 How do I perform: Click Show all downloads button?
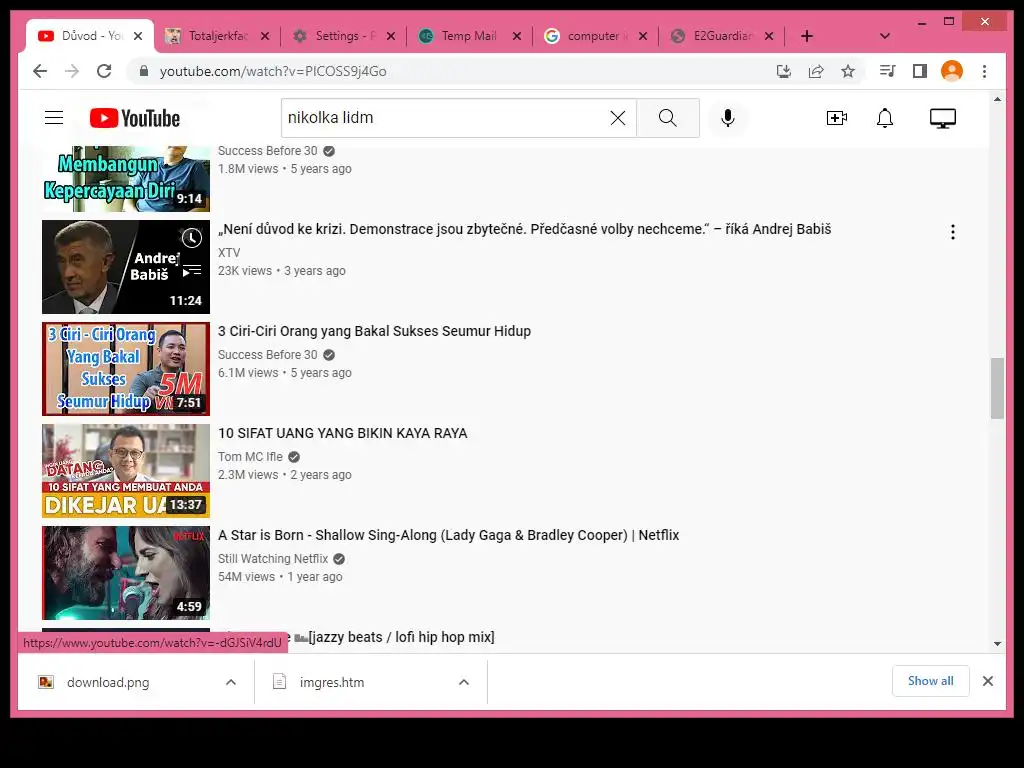930,681
